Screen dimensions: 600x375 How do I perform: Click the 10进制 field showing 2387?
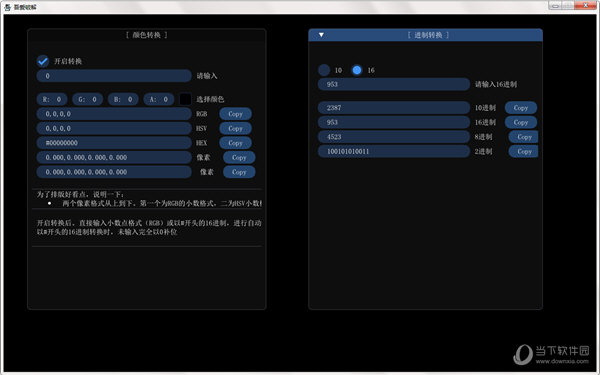(x=394, y=108)
